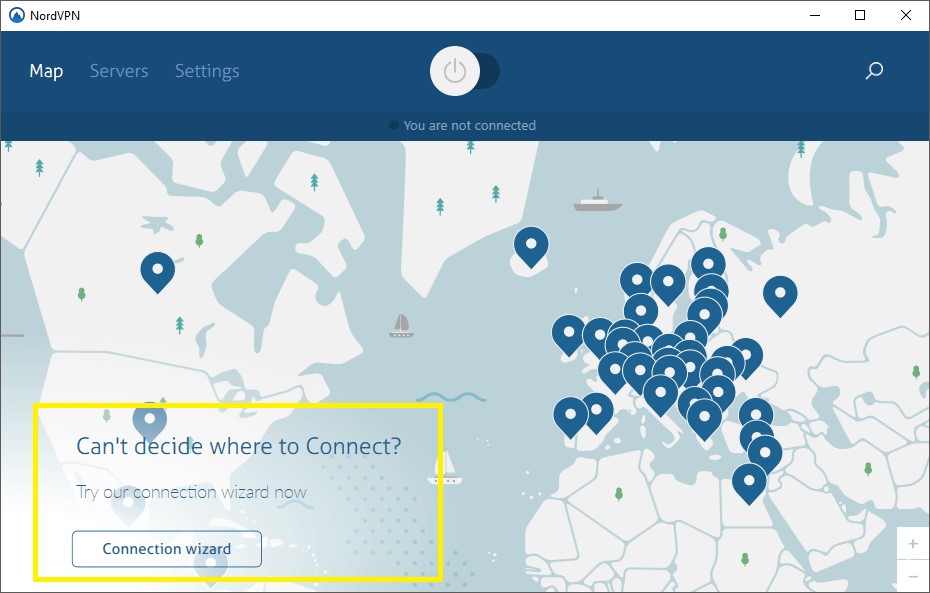The width and height of the screenshot is (930, 593).
Task: Select the southernmost pin near Israel
Action: [749, 483]
